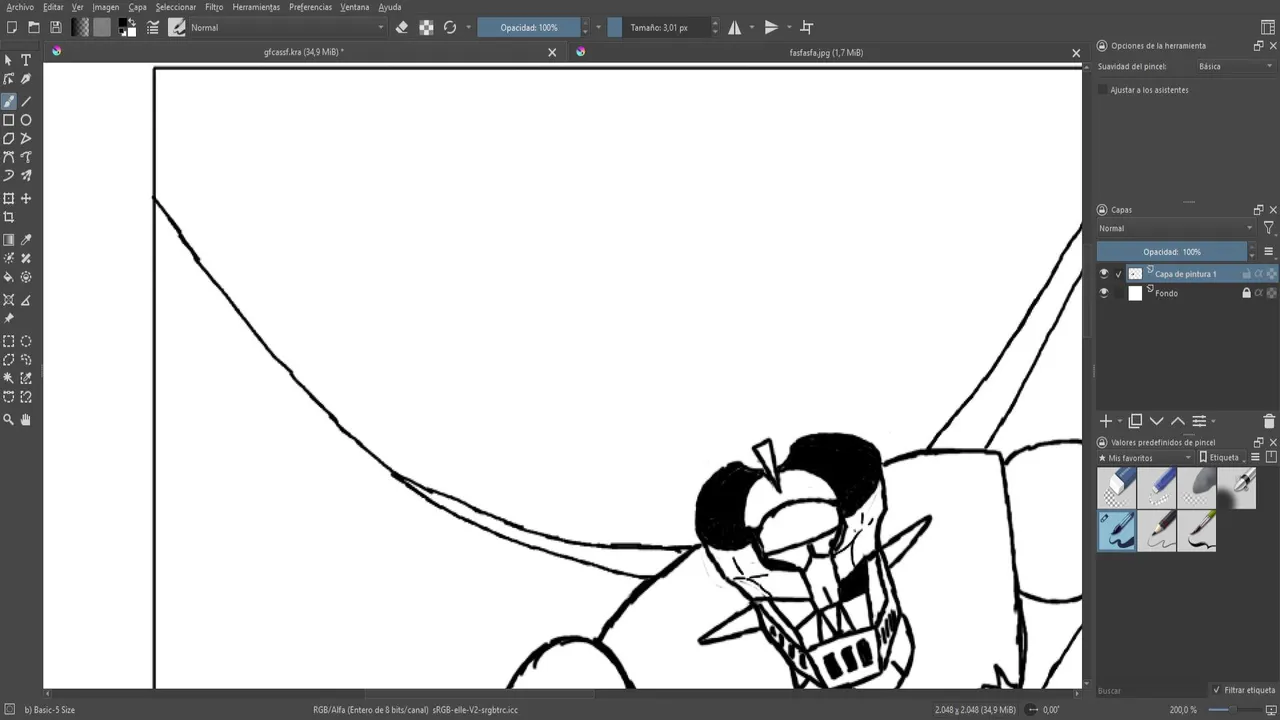Select the Rectangle shape tool
Screen dimensions: 1280x720
tap(9, 120)
